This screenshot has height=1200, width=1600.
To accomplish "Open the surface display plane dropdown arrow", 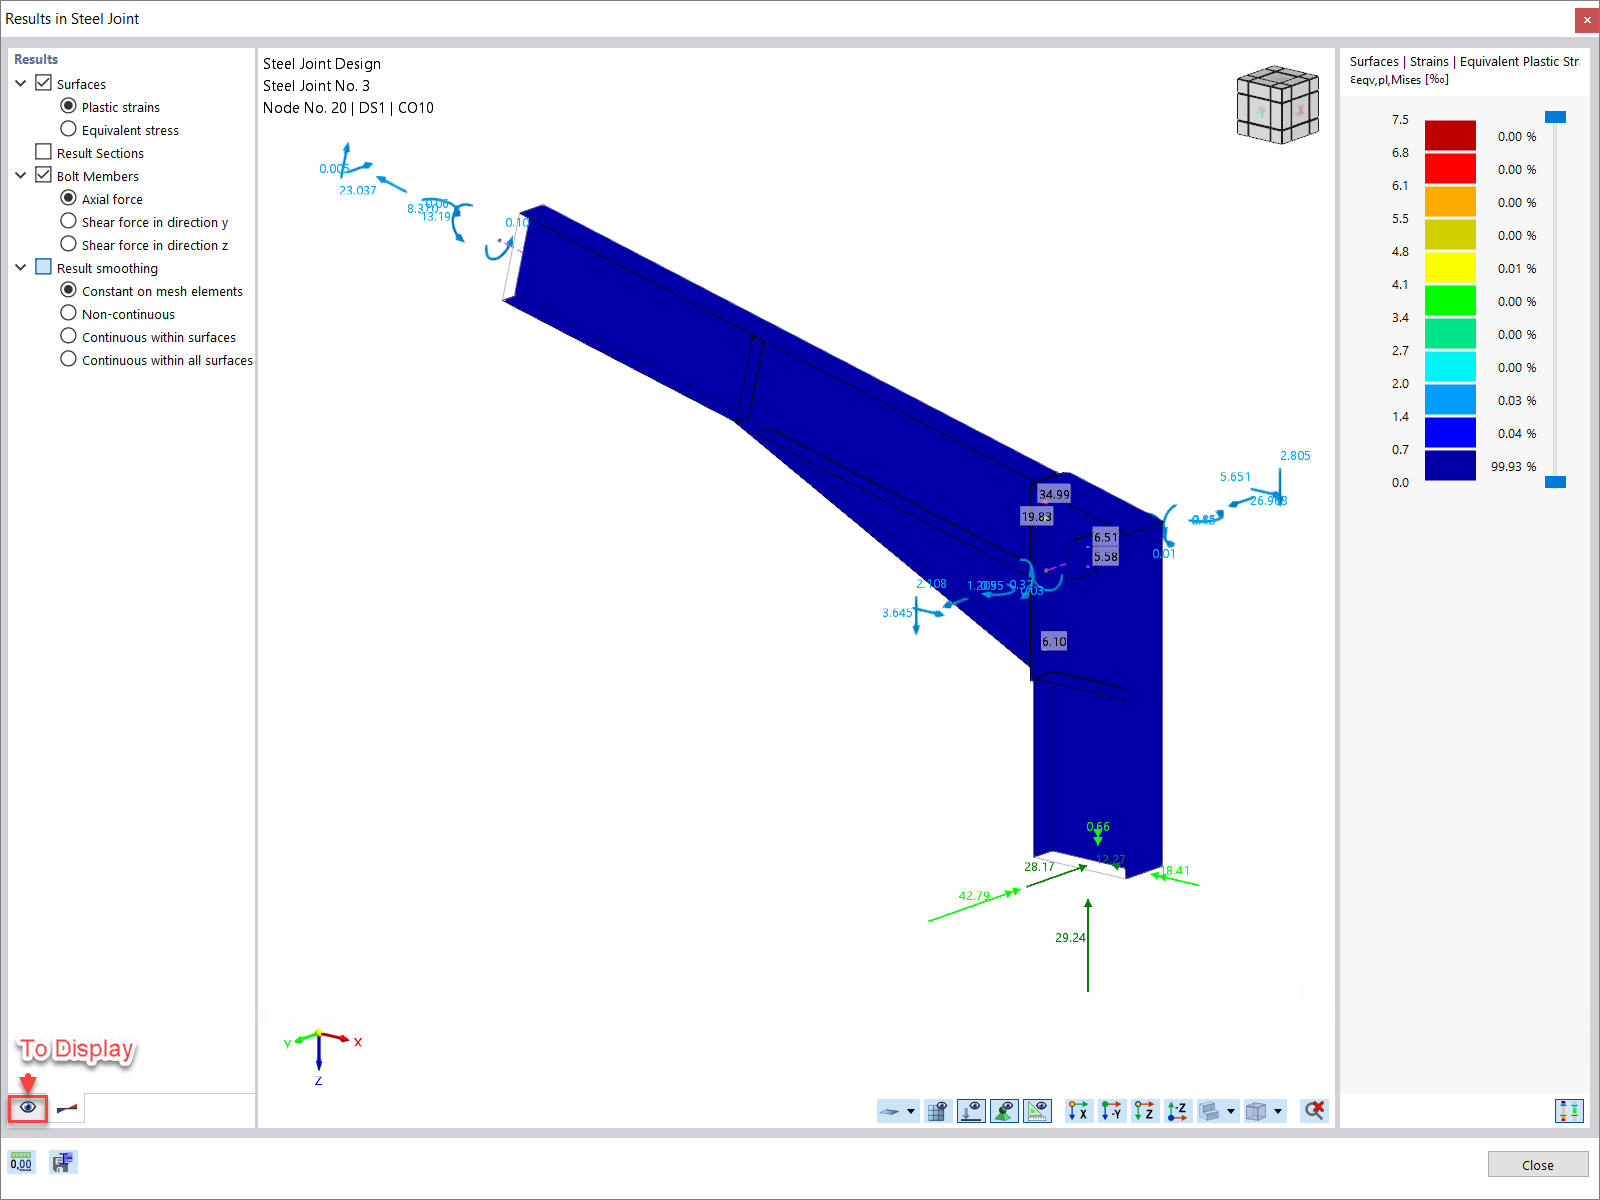I will tap(911, 1111).
